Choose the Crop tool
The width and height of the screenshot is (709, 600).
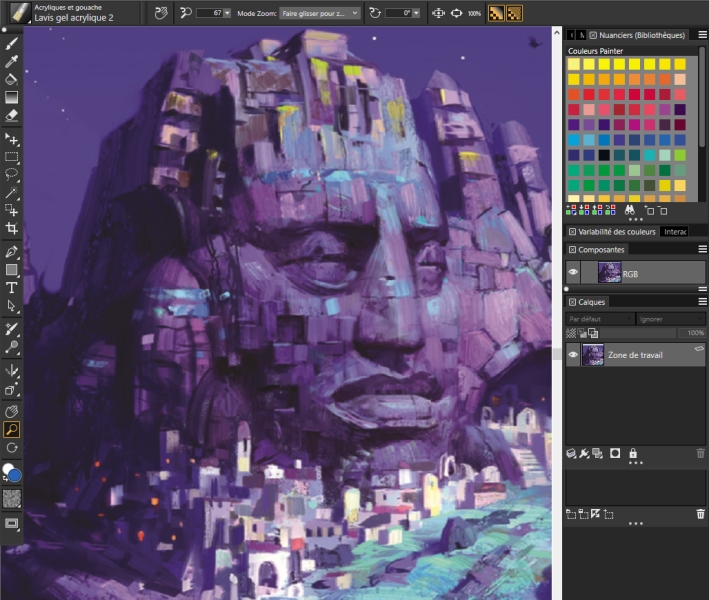click(12, 229)
